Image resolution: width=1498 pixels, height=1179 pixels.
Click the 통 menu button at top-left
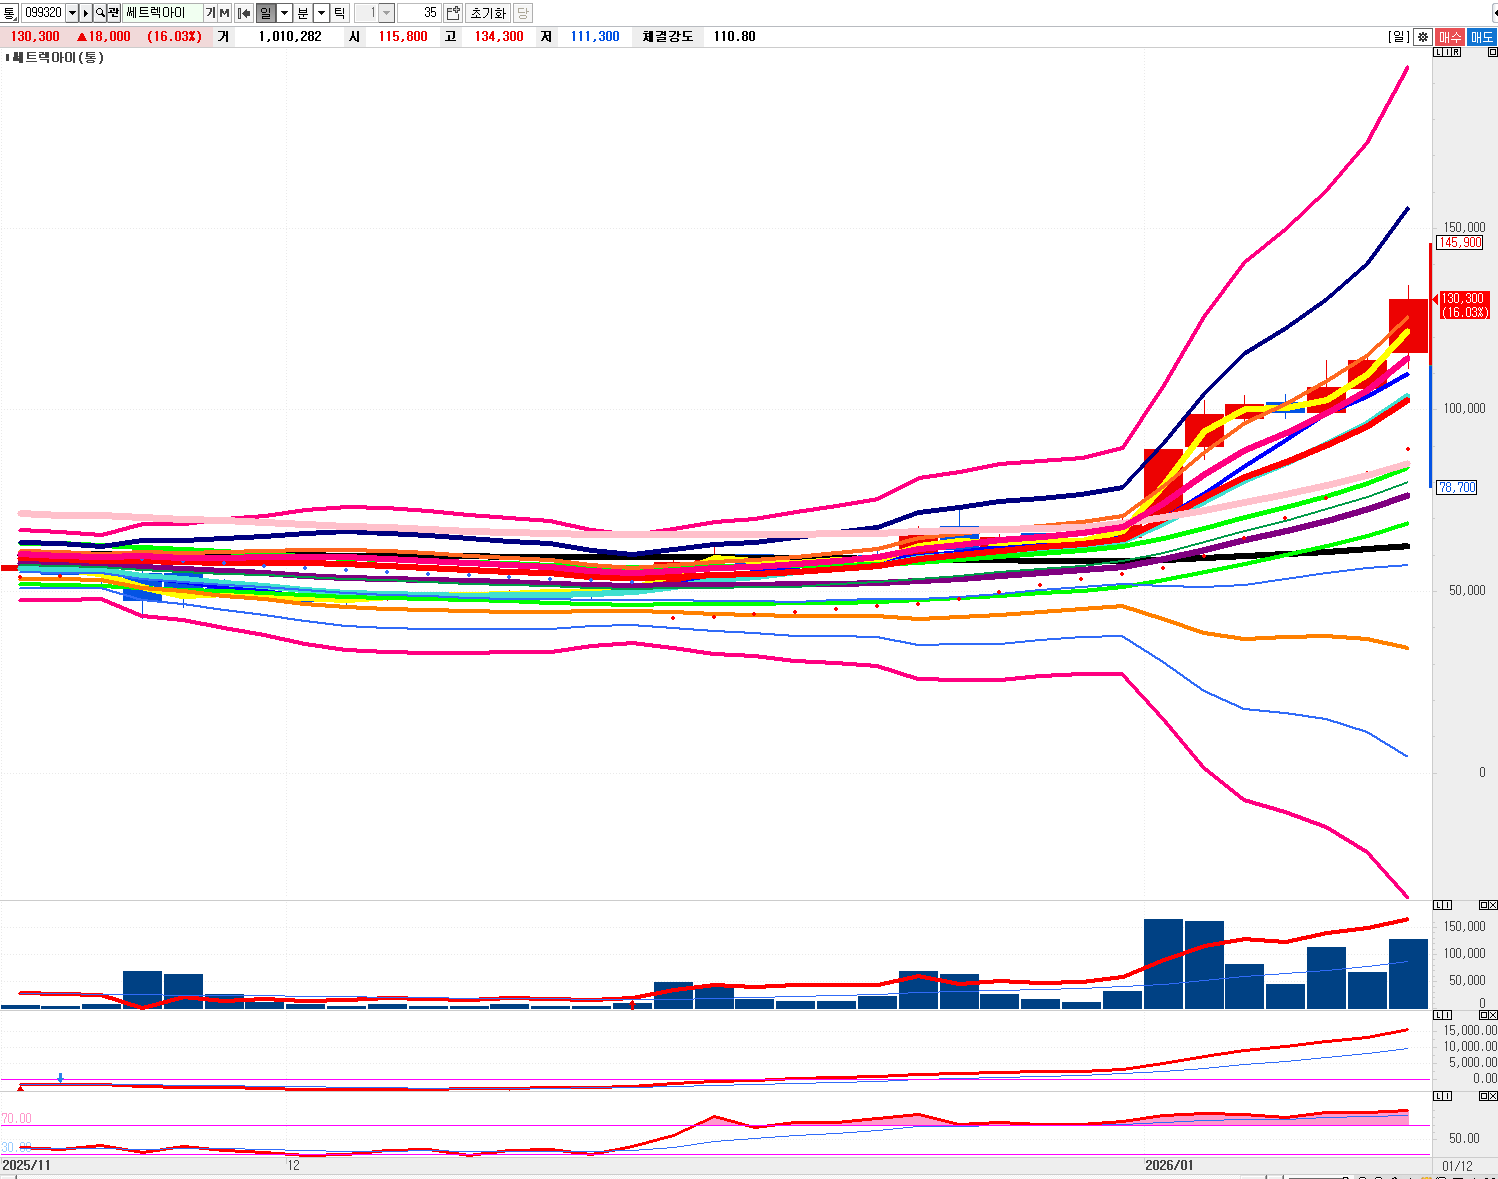[x=10, y=13]
